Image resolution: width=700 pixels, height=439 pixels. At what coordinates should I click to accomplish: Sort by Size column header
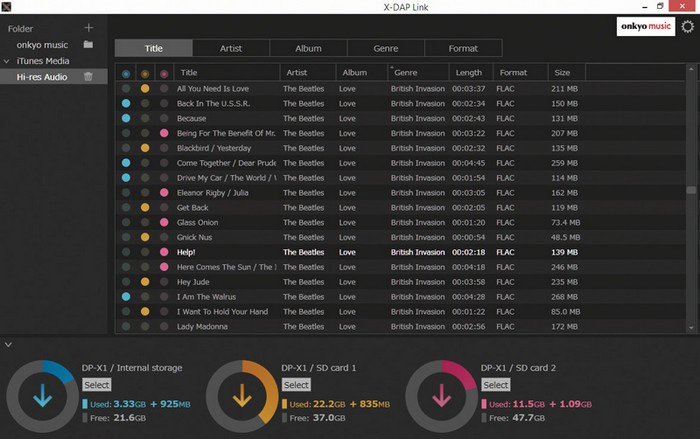pos(567,72)
